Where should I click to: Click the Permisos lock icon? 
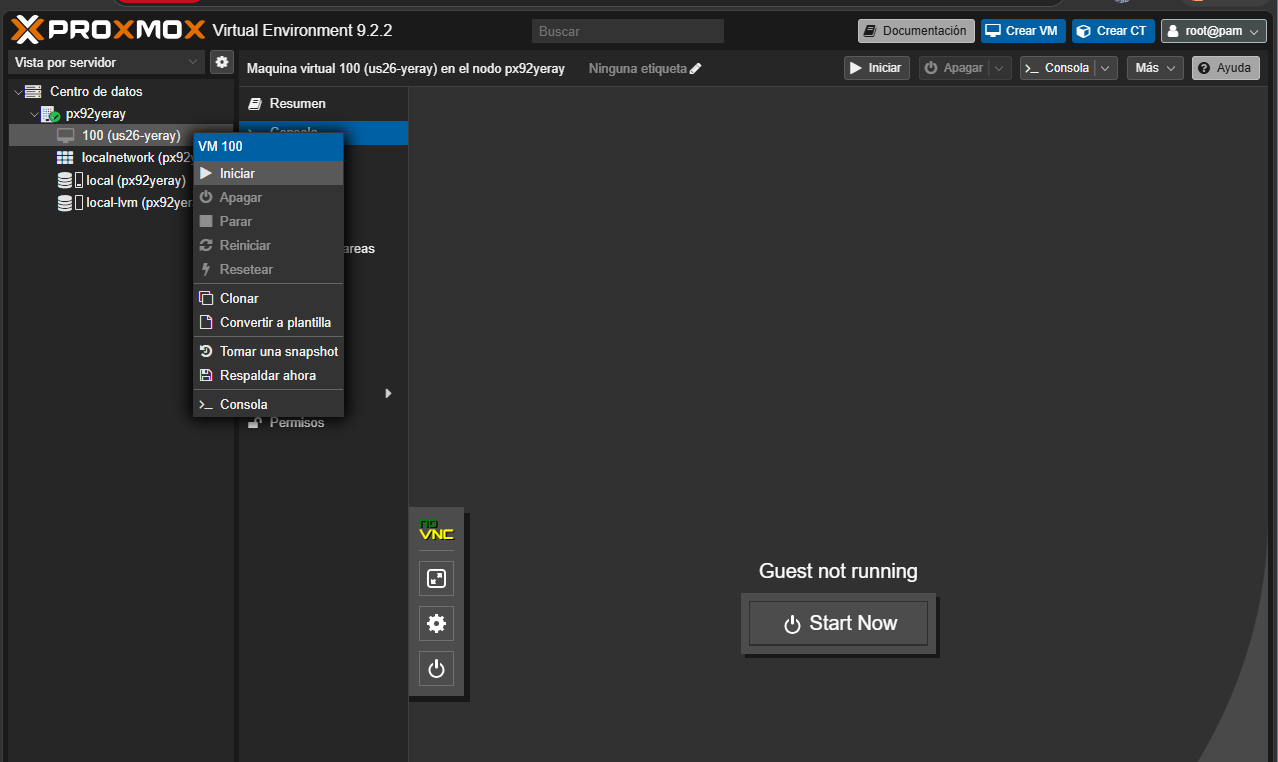click(x=255, y=423)
